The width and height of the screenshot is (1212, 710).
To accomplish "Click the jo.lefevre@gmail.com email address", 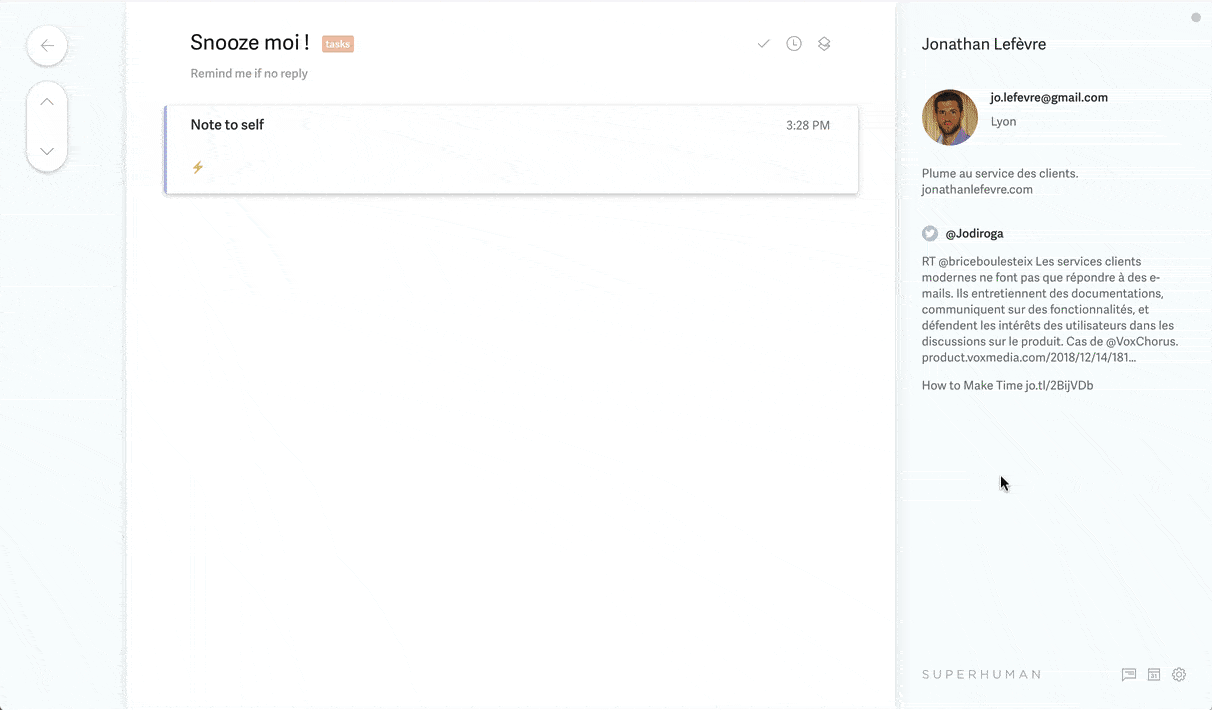I will click(1049, 97).
